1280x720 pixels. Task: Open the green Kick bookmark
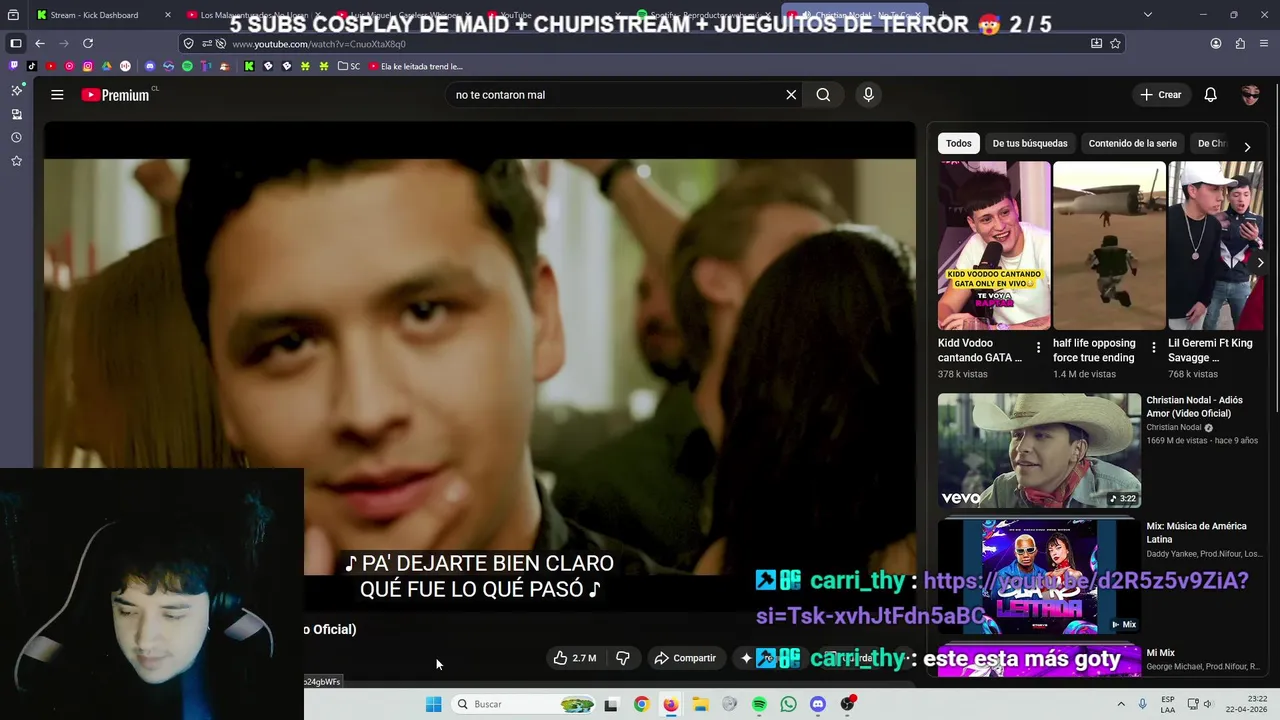(249, 66)
